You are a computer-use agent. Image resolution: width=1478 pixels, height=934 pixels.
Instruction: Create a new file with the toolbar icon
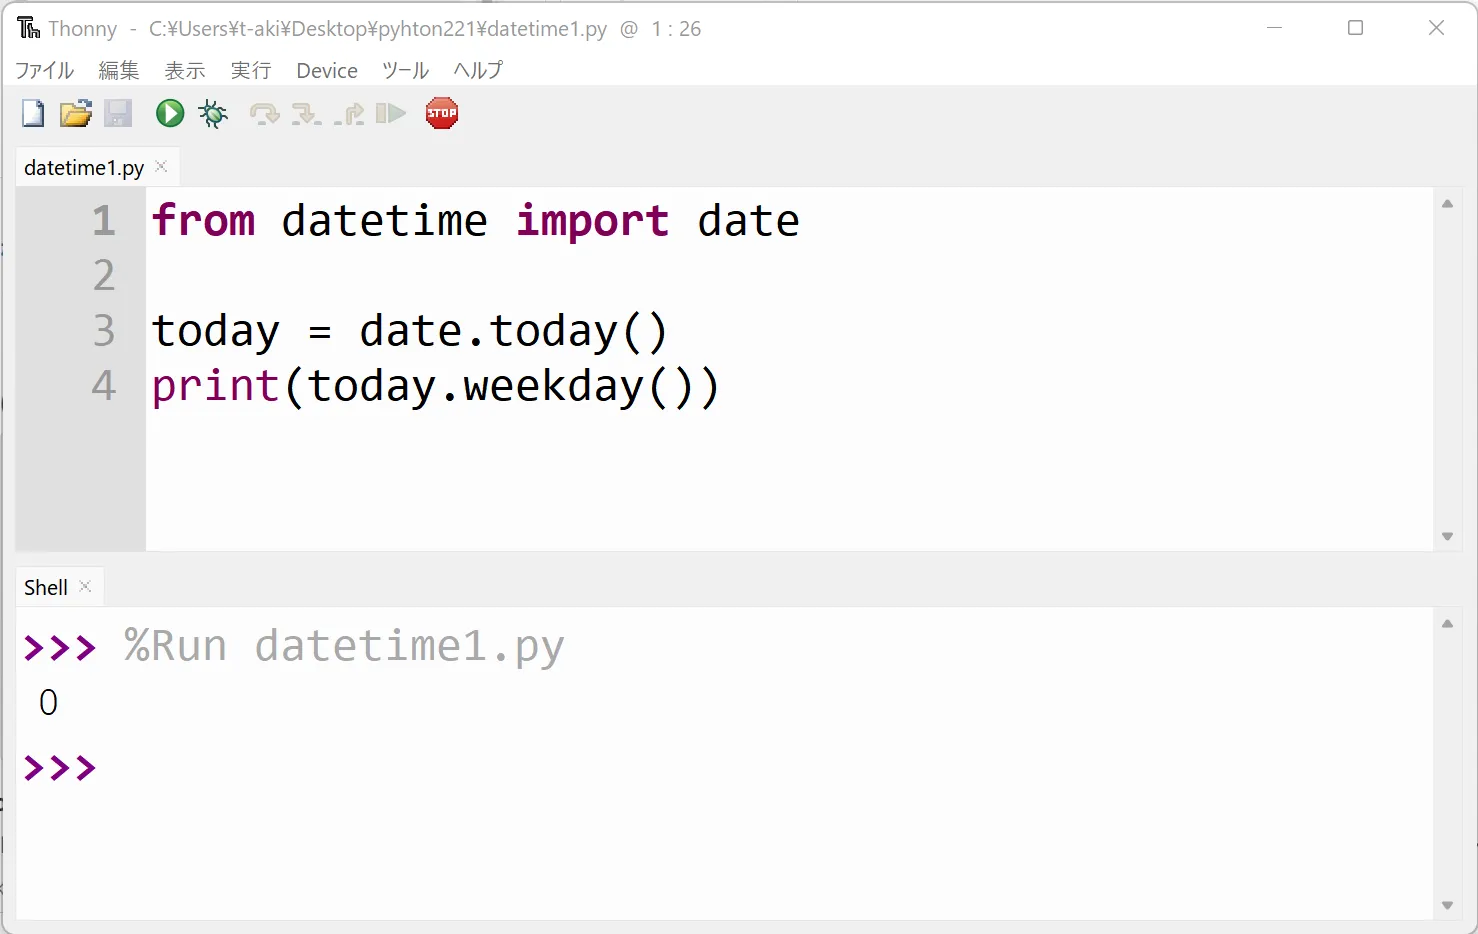(x=33, y=113)
